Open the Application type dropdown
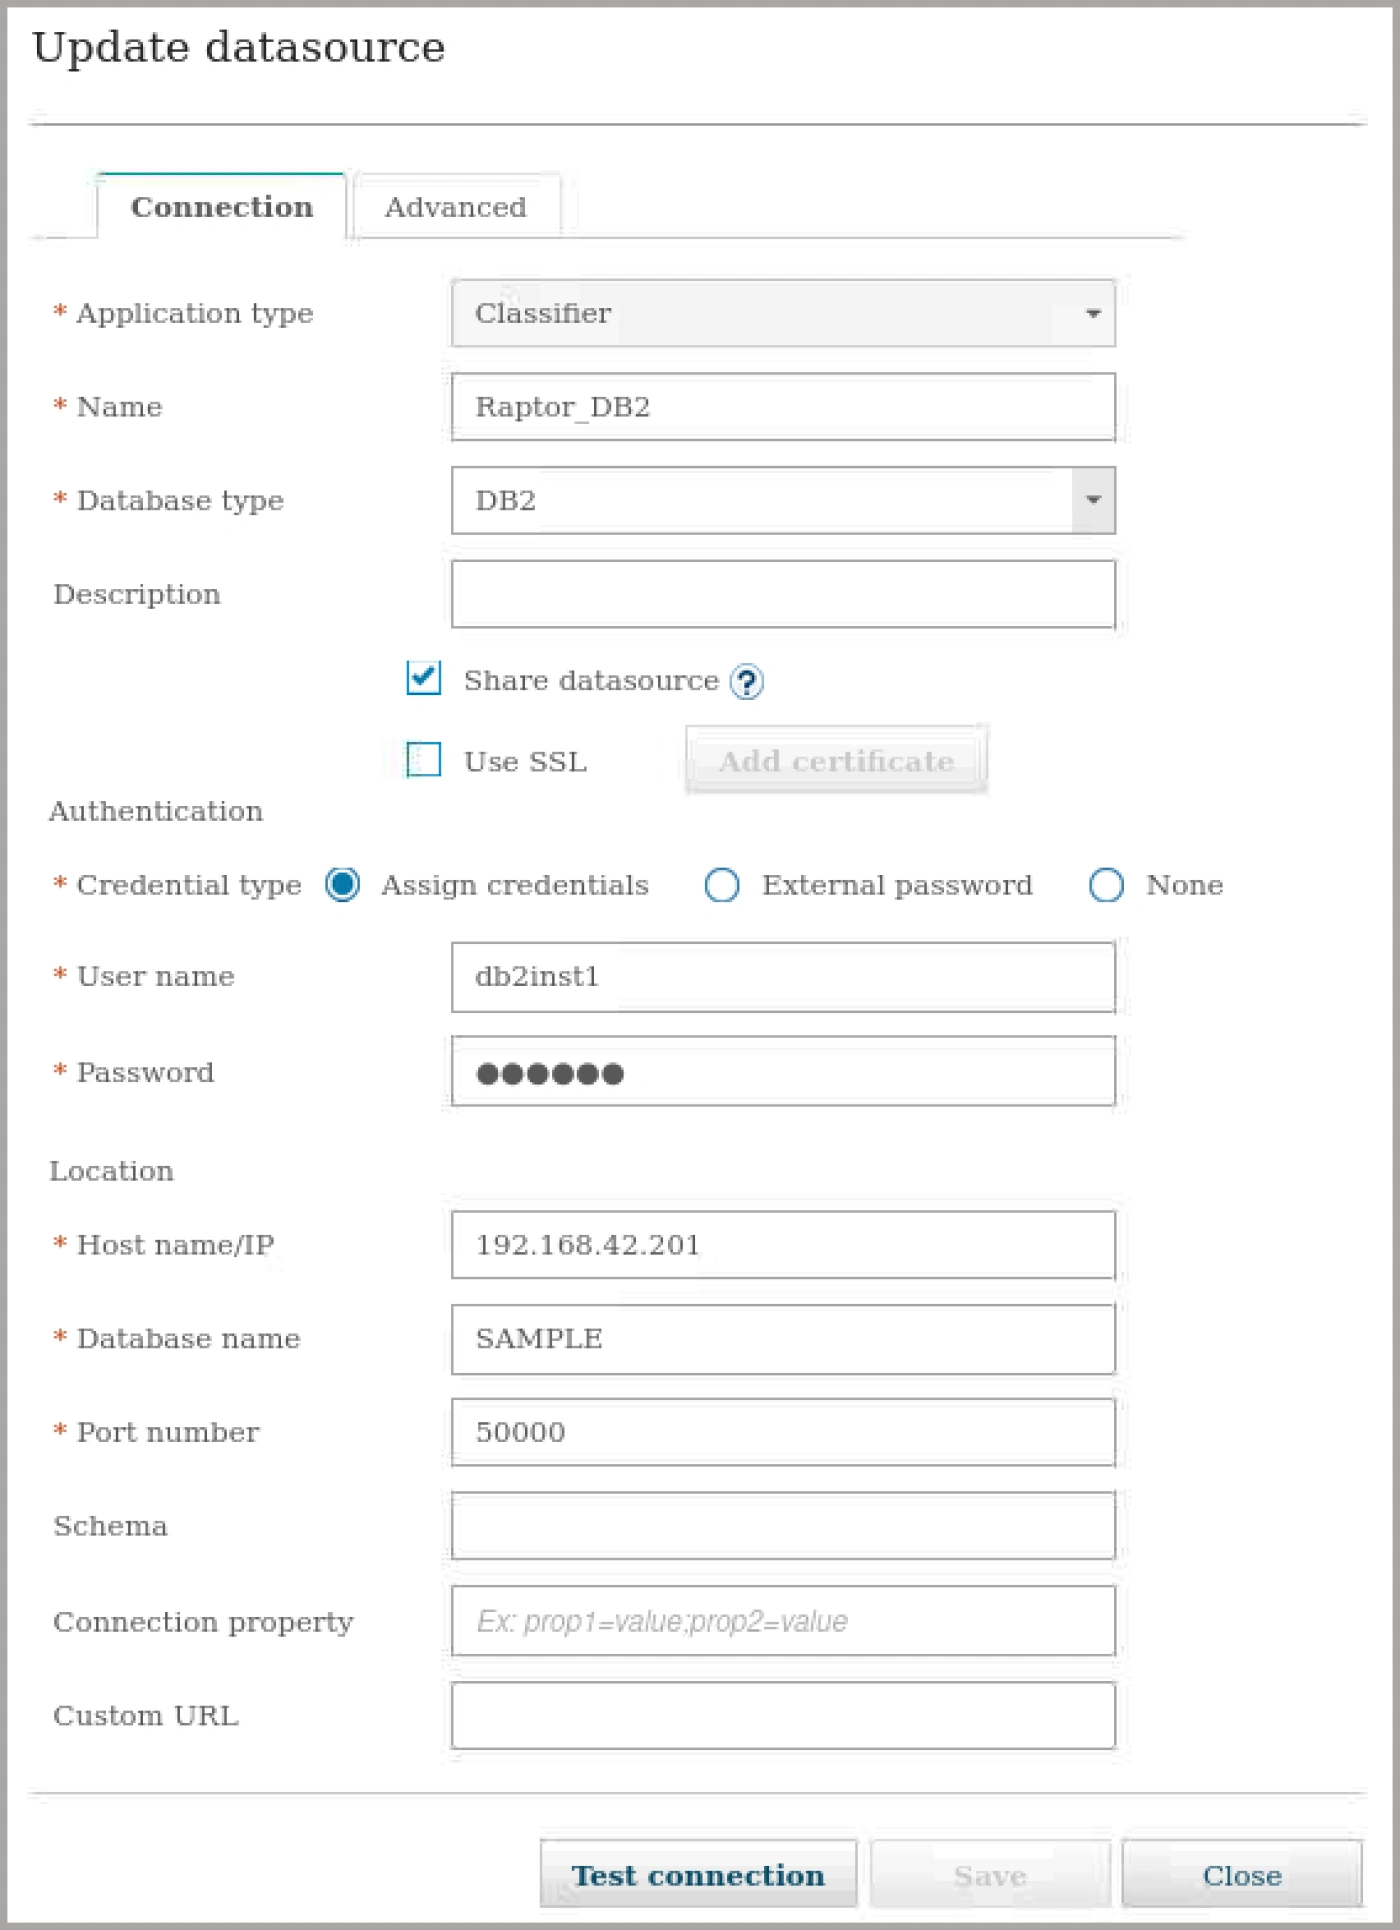This screenshot has height=1930, width=1400. (783, 313)
